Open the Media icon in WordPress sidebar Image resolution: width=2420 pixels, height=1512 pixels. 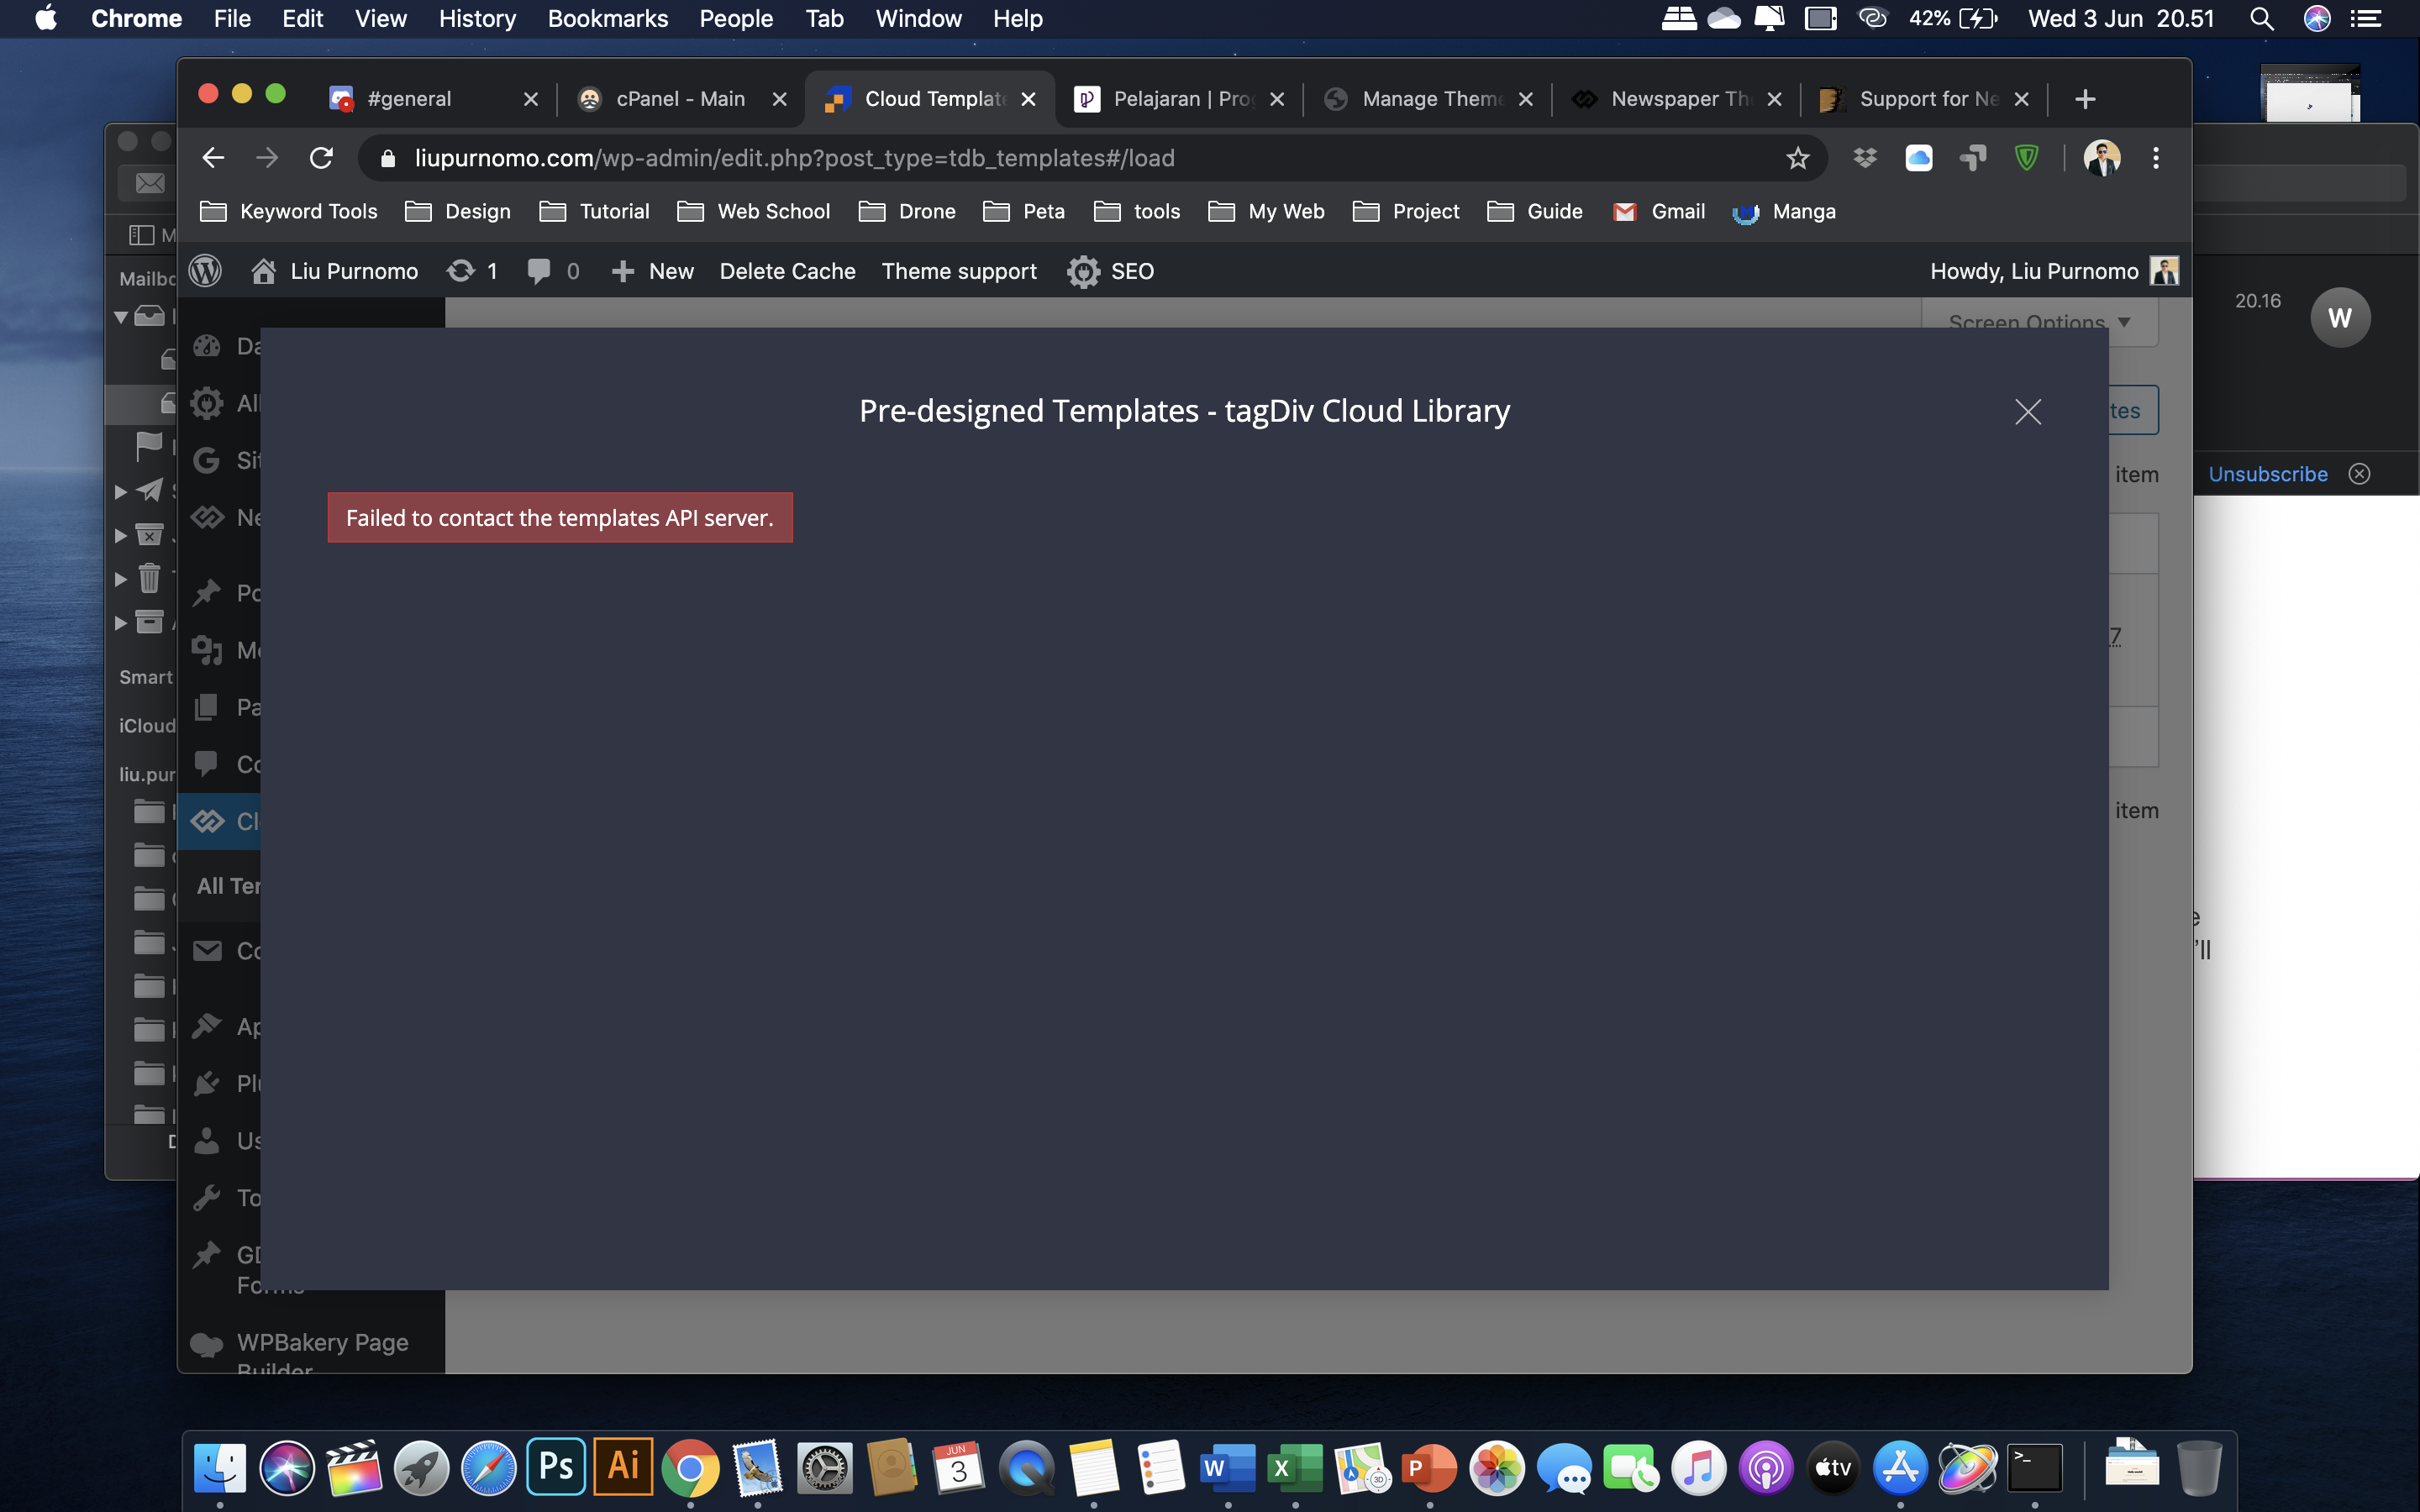207,650
